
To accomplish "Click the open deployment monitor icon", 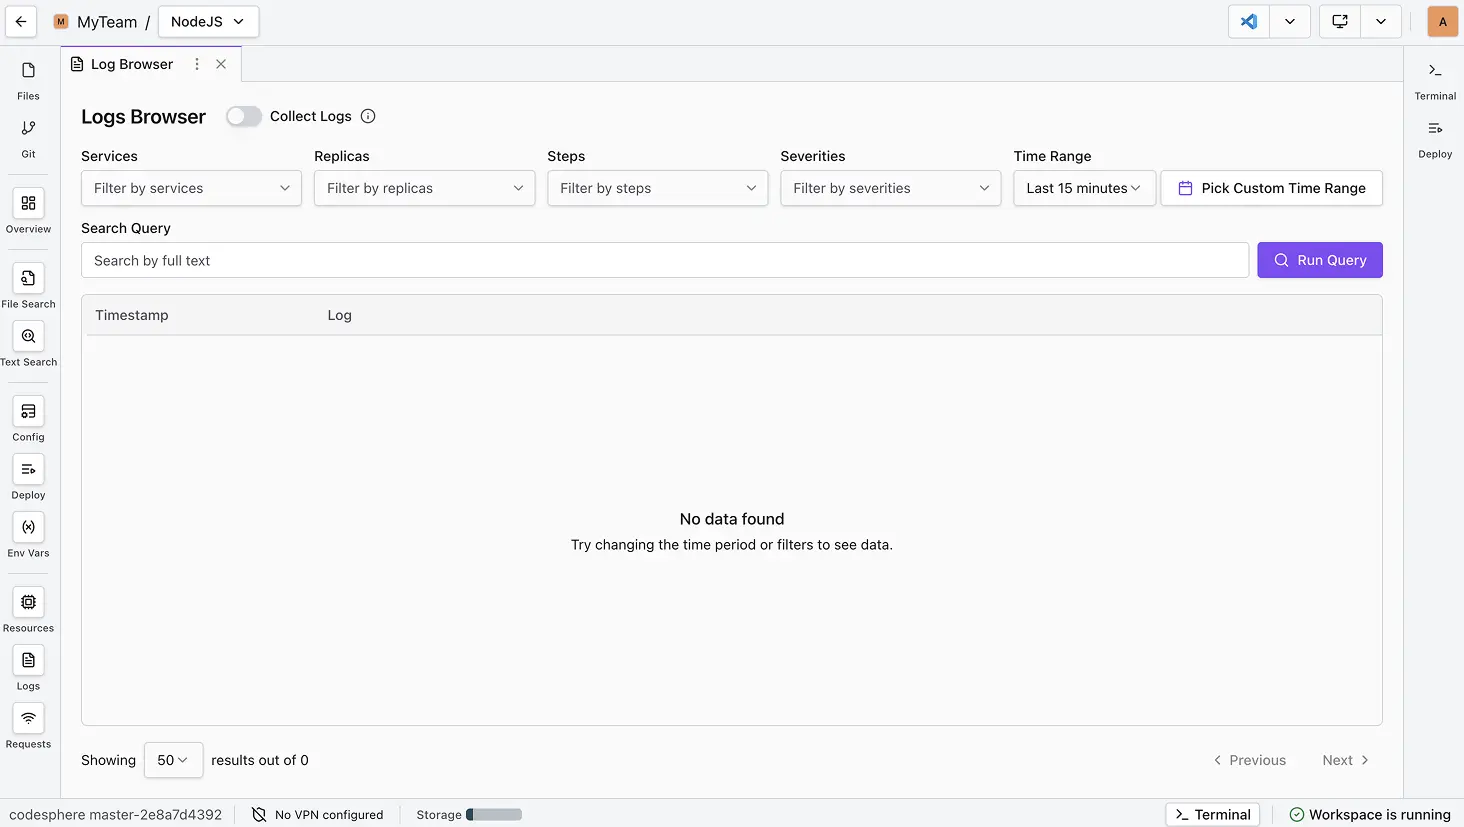I will pos(1340,21).
